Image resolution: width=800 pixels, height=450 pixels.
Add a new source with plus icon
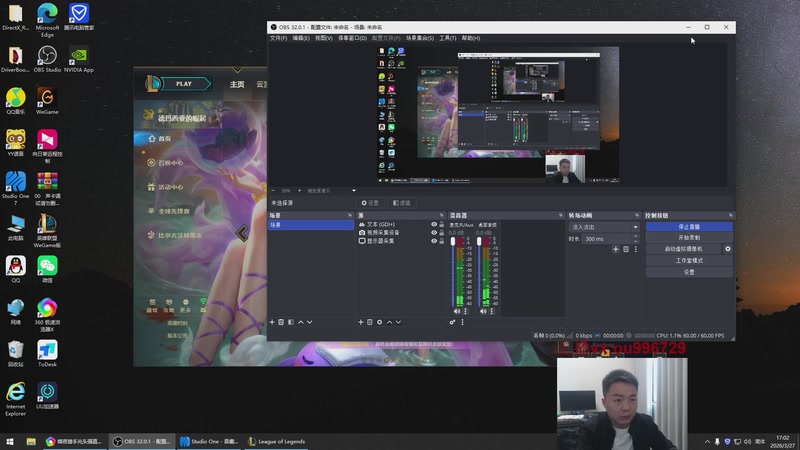361,322
